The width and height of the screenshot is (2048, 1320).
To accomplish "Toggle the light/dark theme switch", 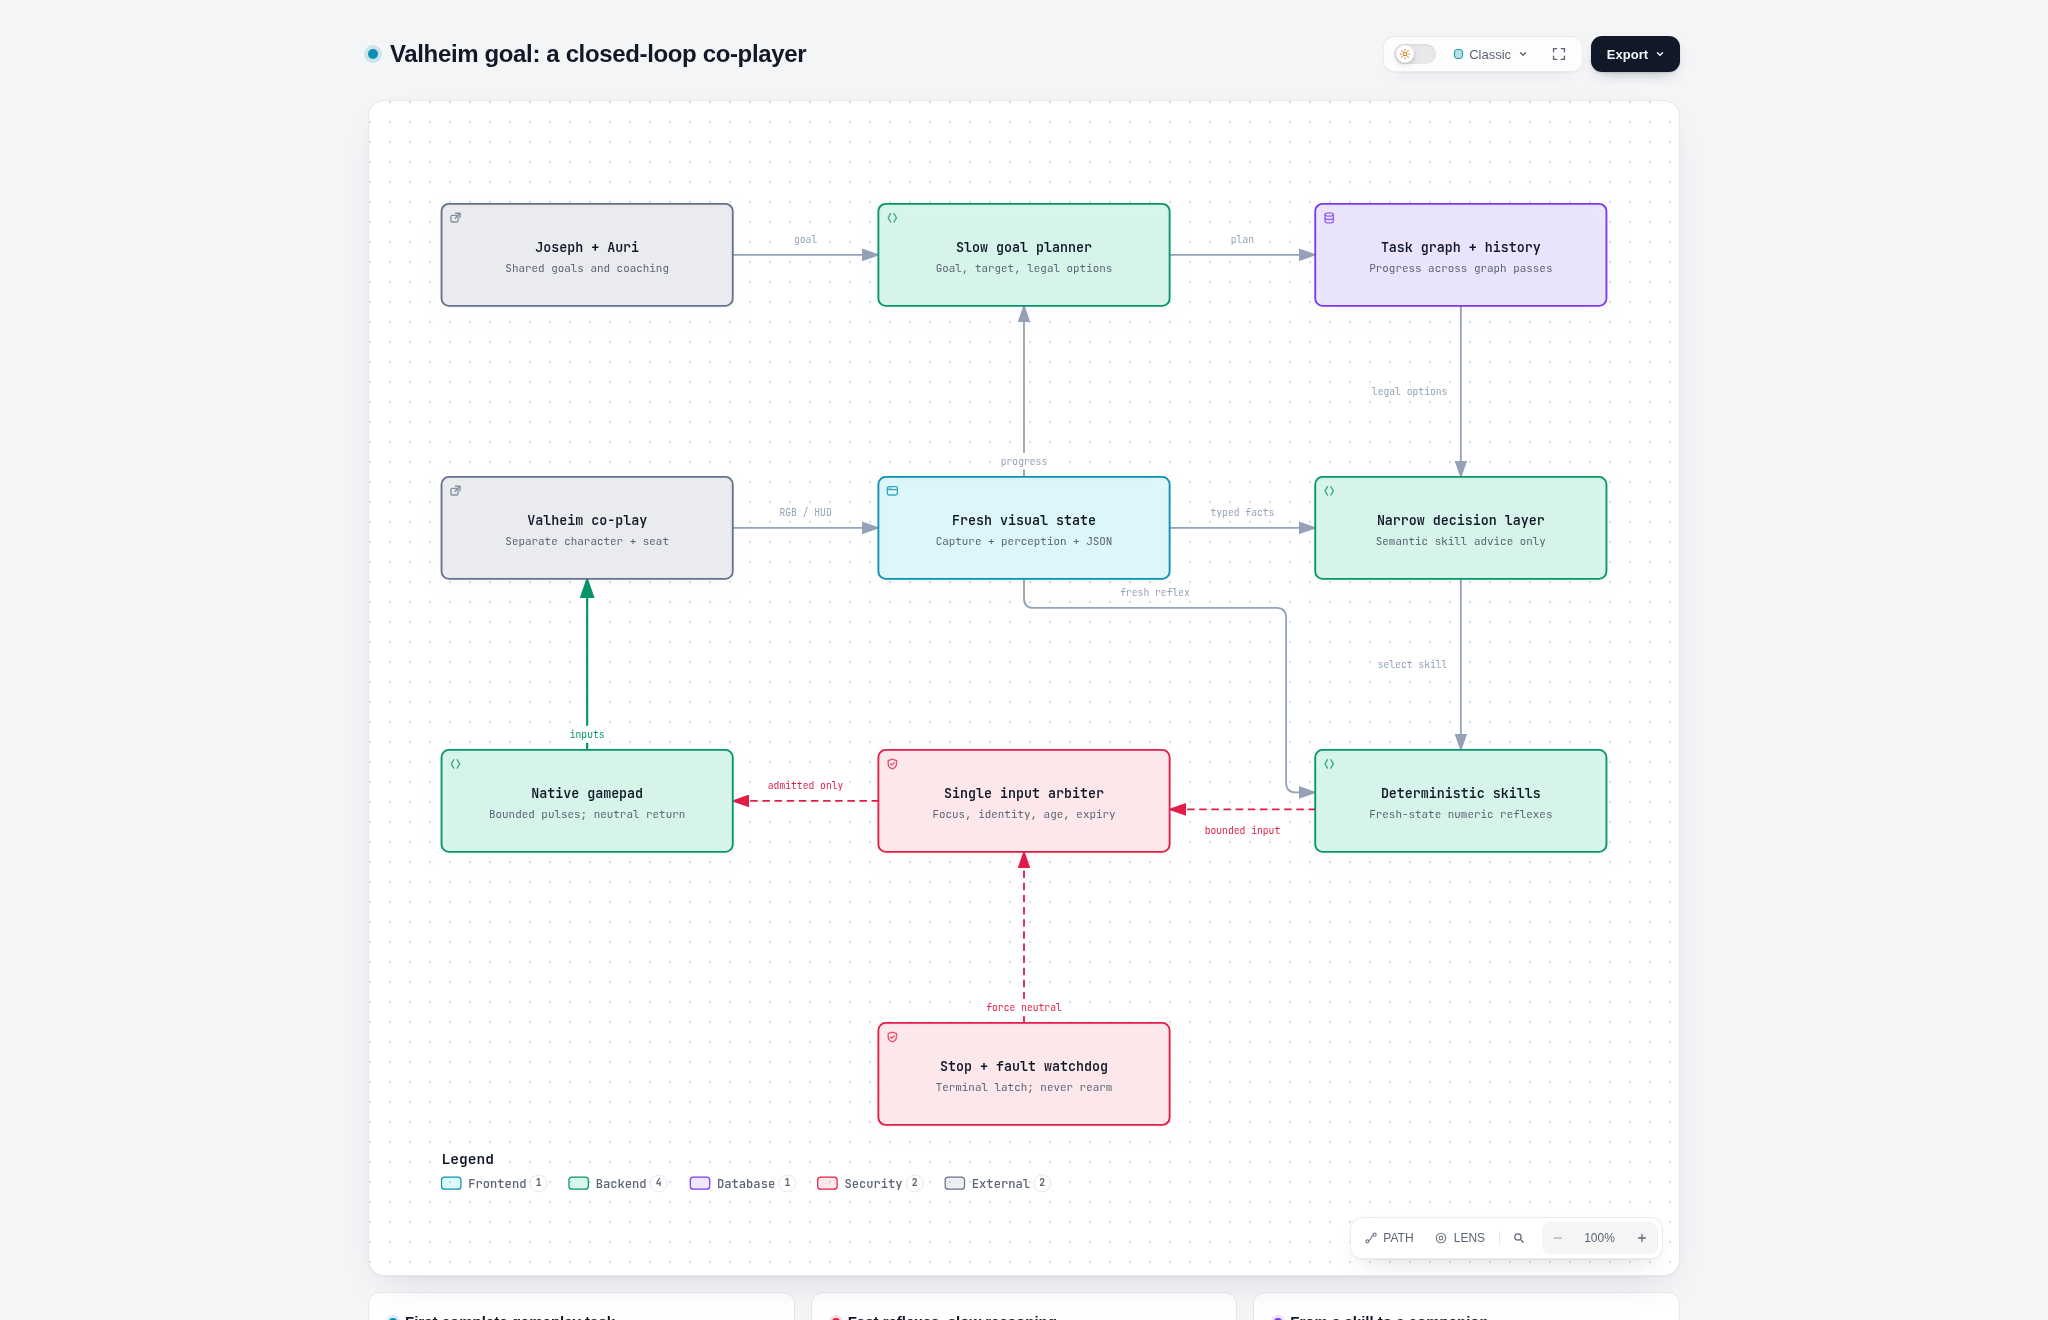I will click(x=1415, y=54).
